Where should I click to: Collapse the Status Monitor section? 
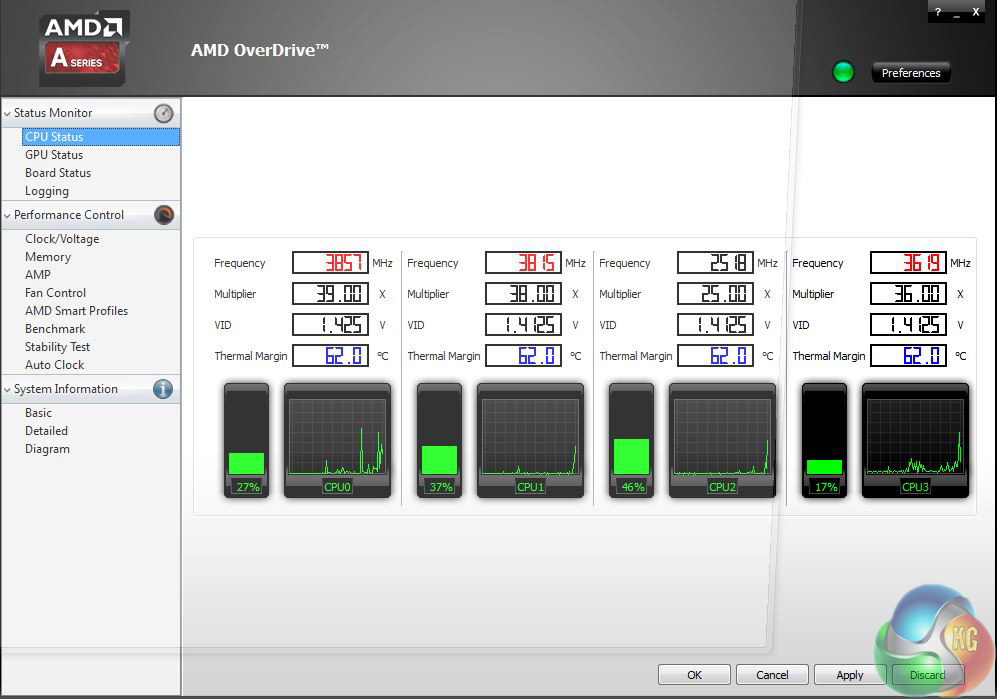[x=7, y=113]
